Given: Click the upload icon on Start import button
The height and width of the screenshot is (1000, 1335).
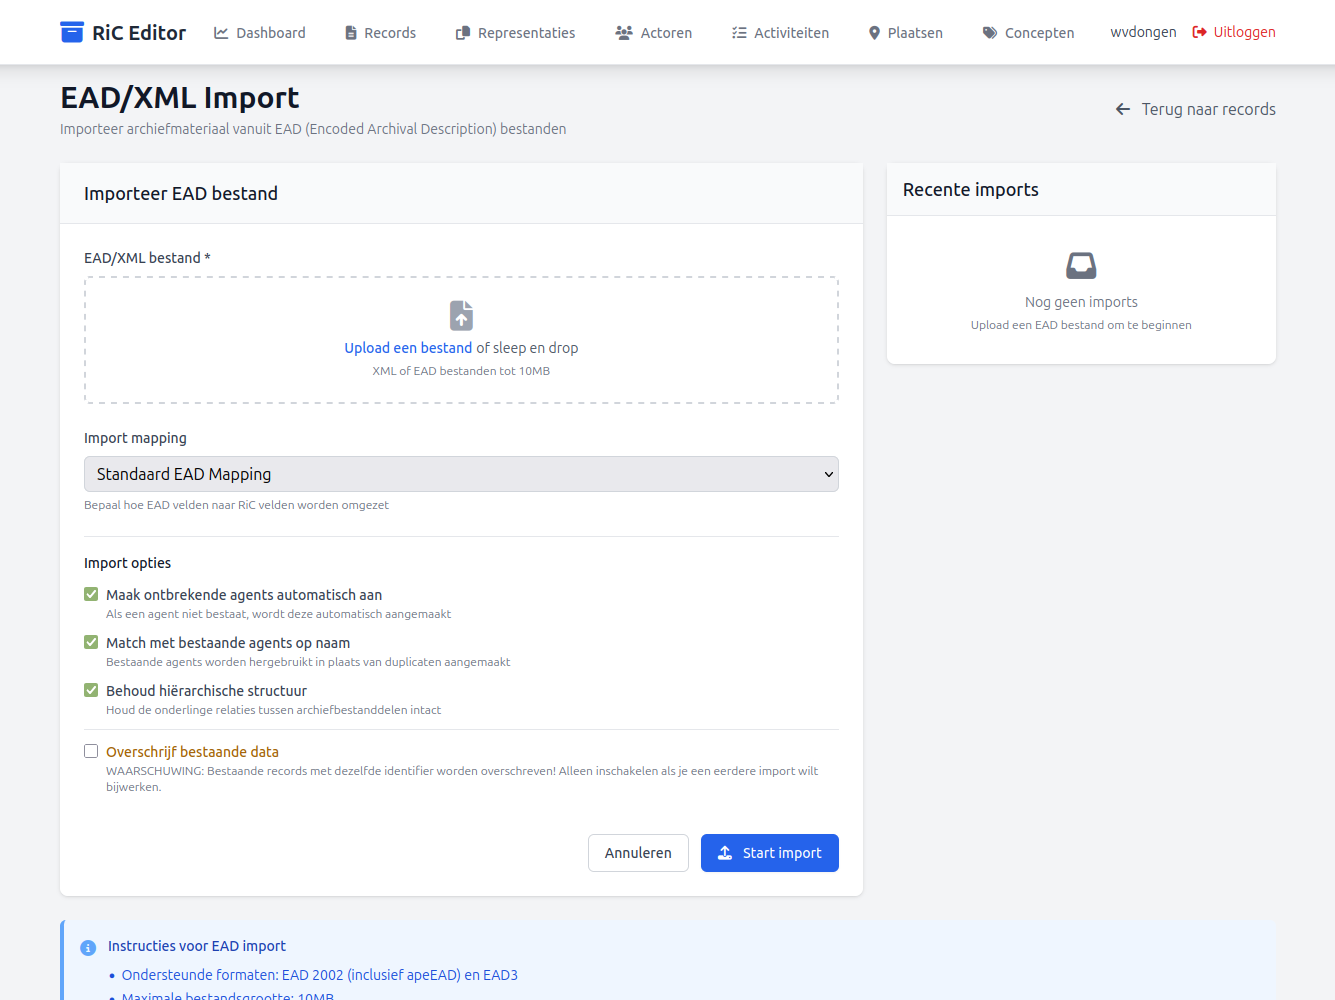Looking at the screenshot, I should click(x=725, y=853).
